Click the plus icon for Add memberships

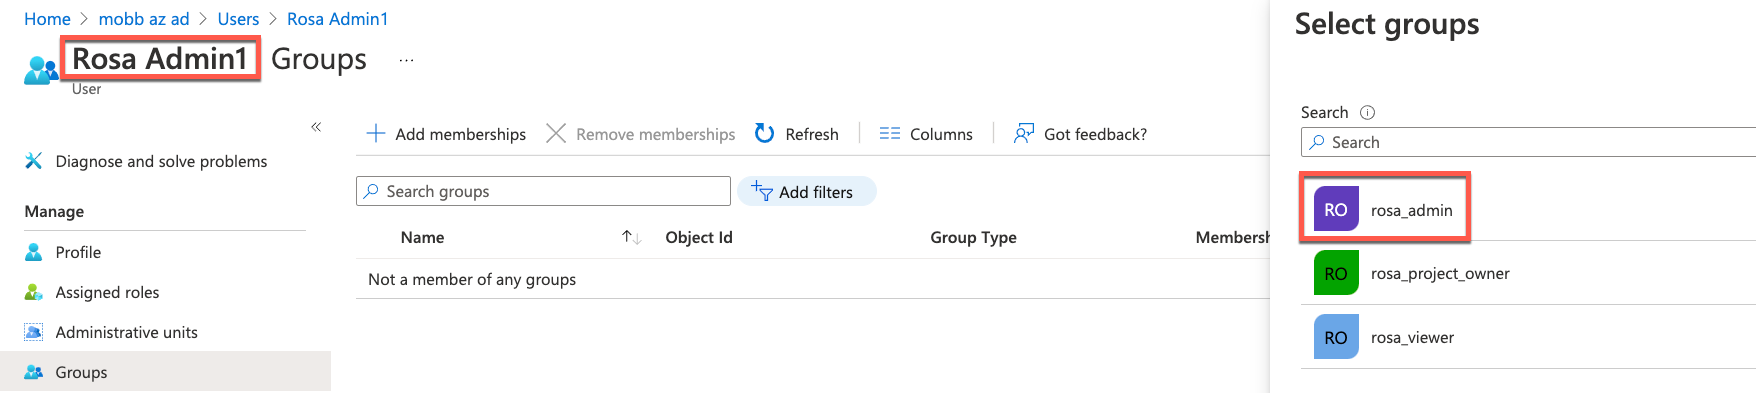pyautogui.click(x=376, y=133)
